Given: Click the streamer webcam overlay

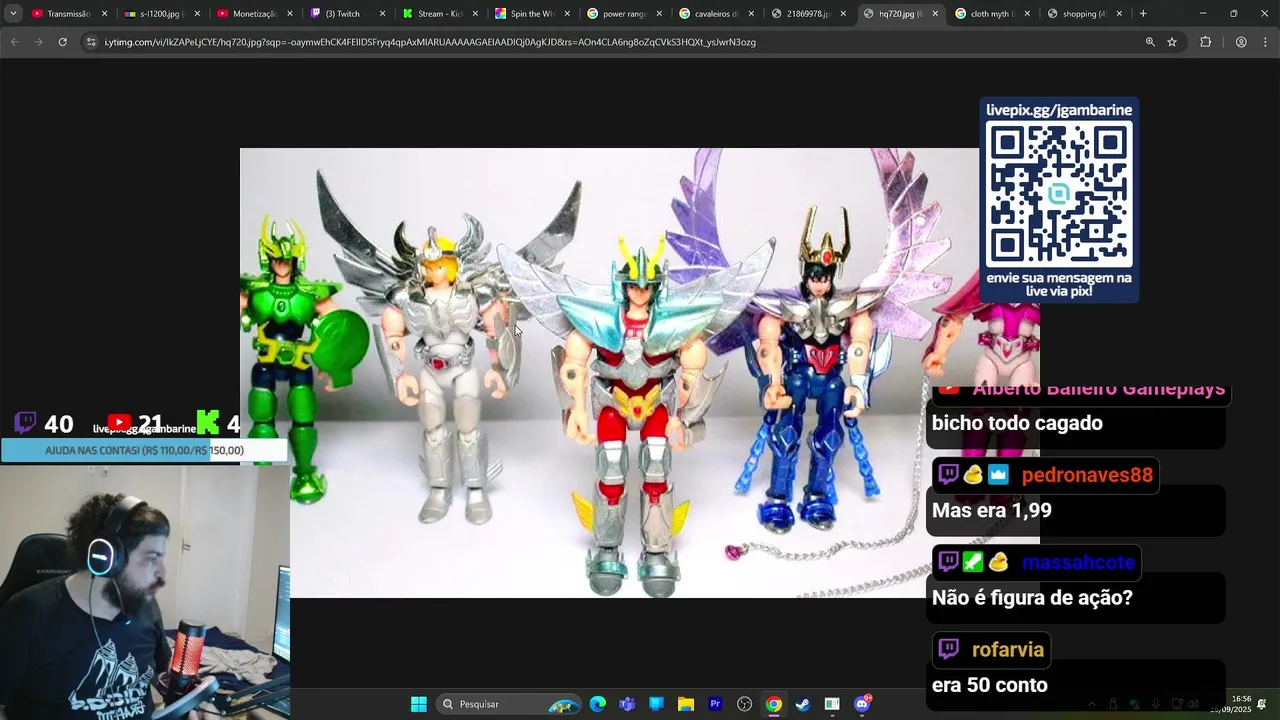Looking at the screenshot, I should [x=145, y=591].
